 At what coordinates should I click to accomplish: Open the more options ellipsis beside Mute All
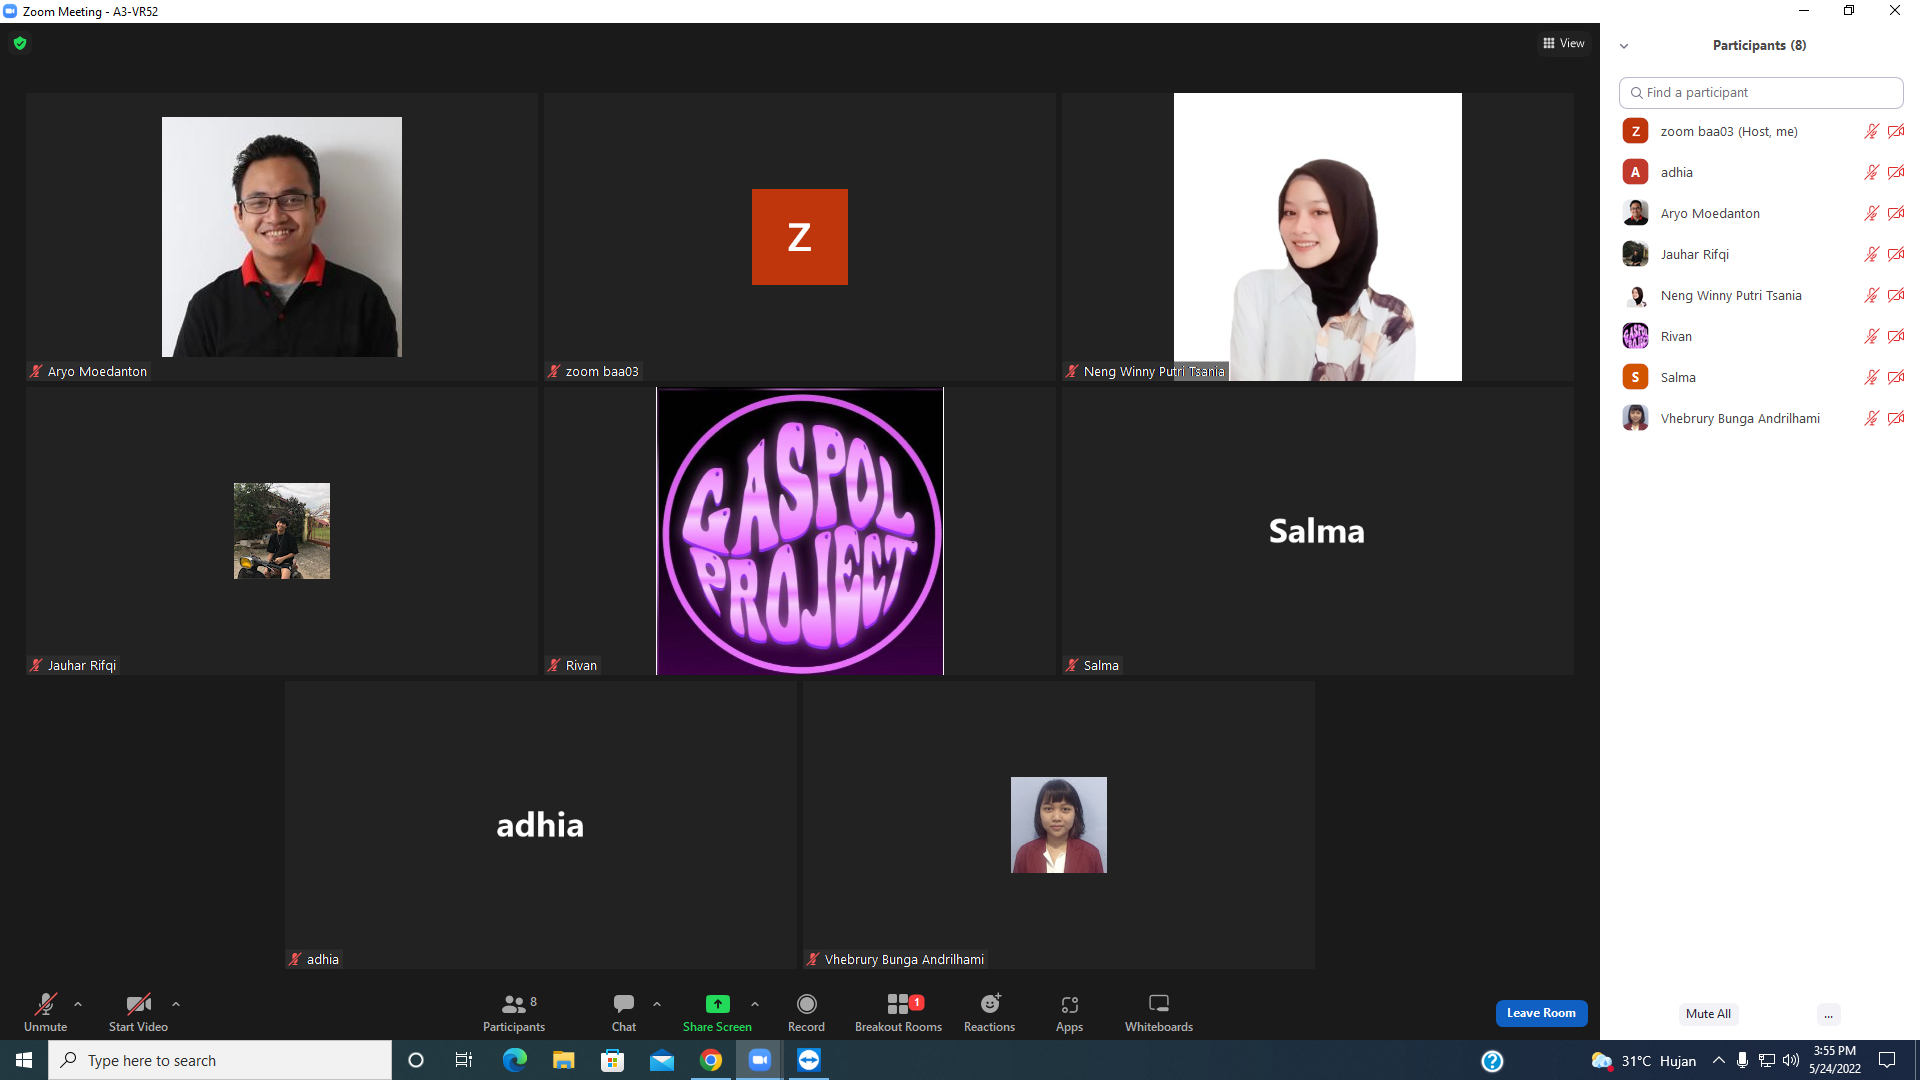1828,1014
